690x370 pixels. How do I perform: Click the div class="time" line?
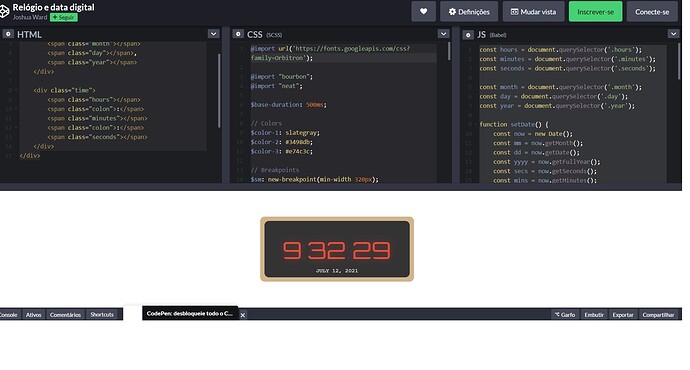tap(64, 90)
